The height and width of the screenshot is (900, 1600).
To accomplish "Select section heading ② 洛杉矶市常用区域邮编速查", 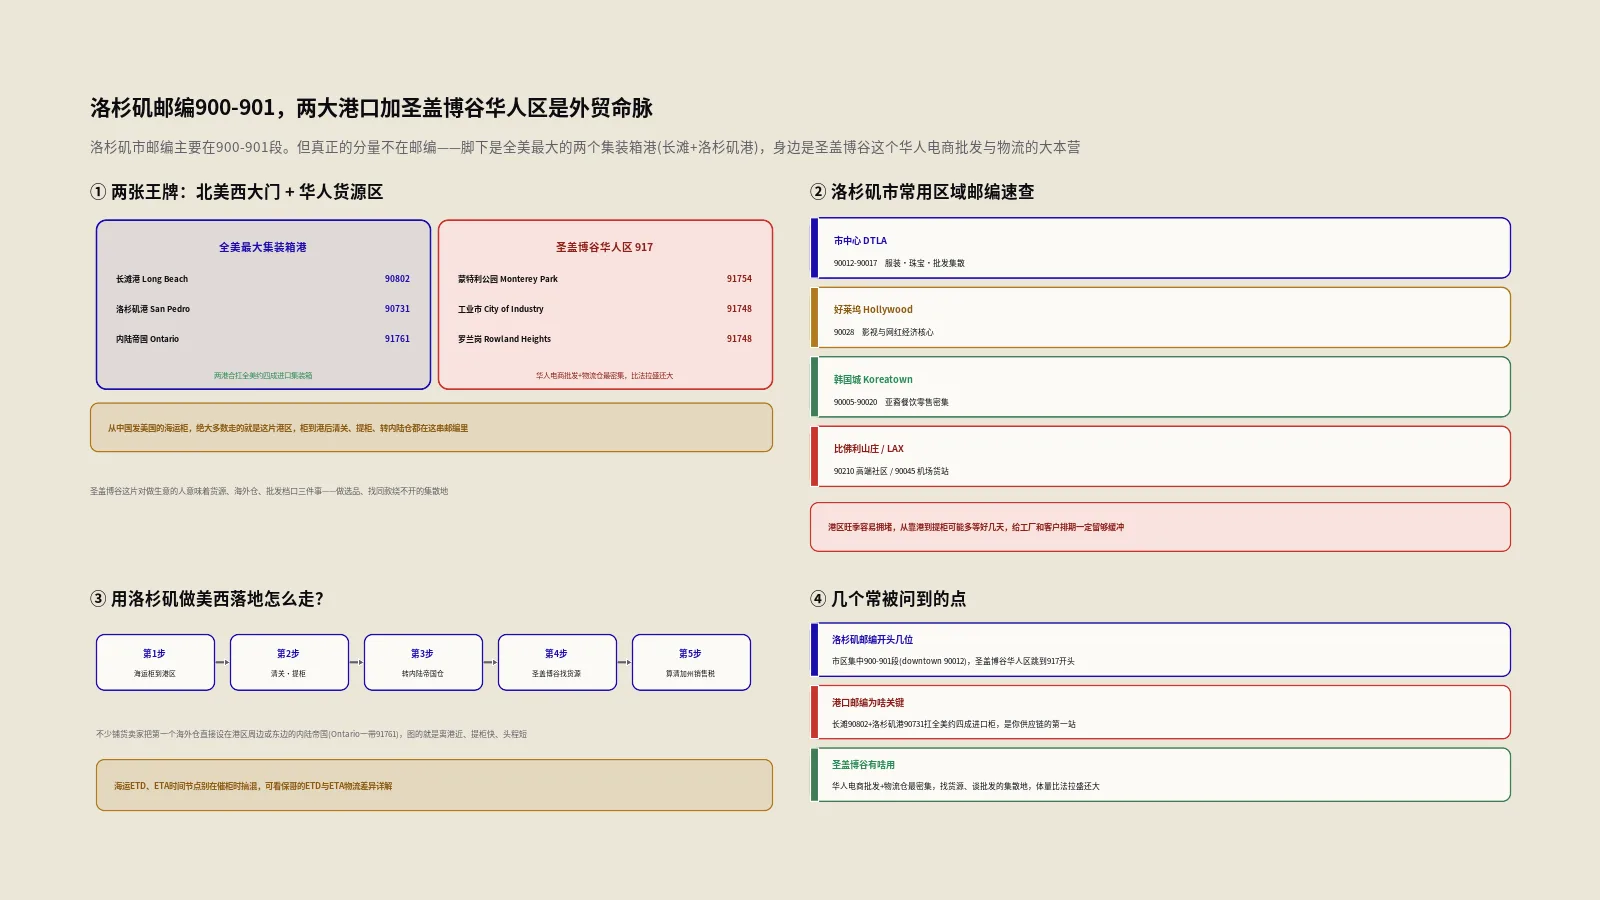I will (922, 192).
